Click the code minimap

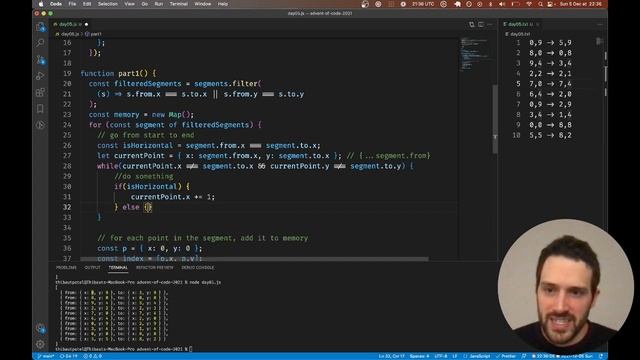(475, 54)
